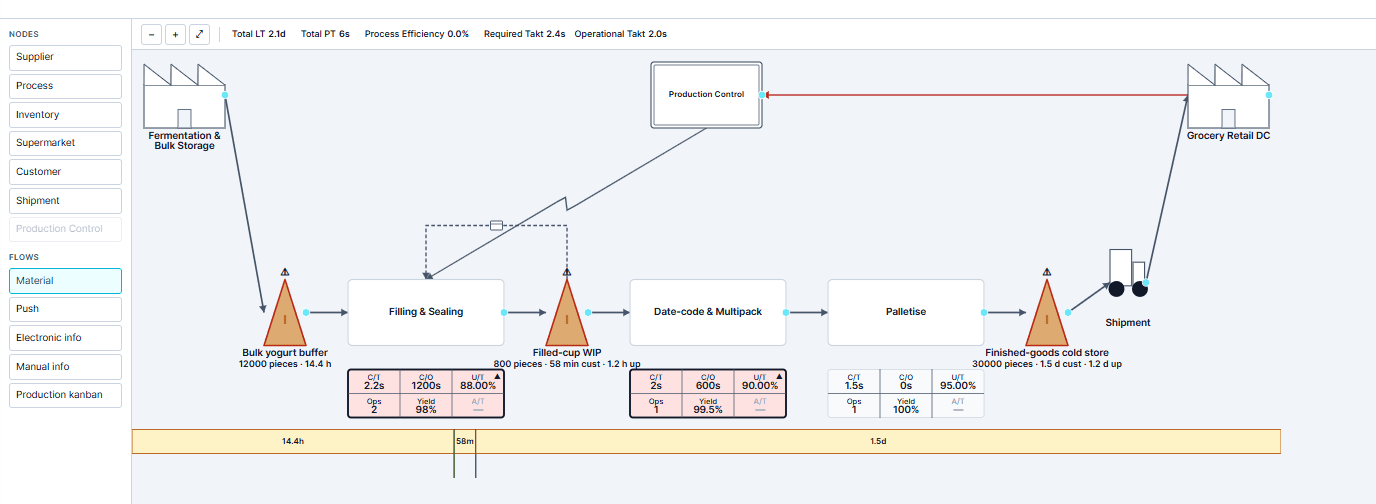Viewport: 1376px width, 504px height.
Task: Click the 1.5d timeline segment
Action: point(878,441)
